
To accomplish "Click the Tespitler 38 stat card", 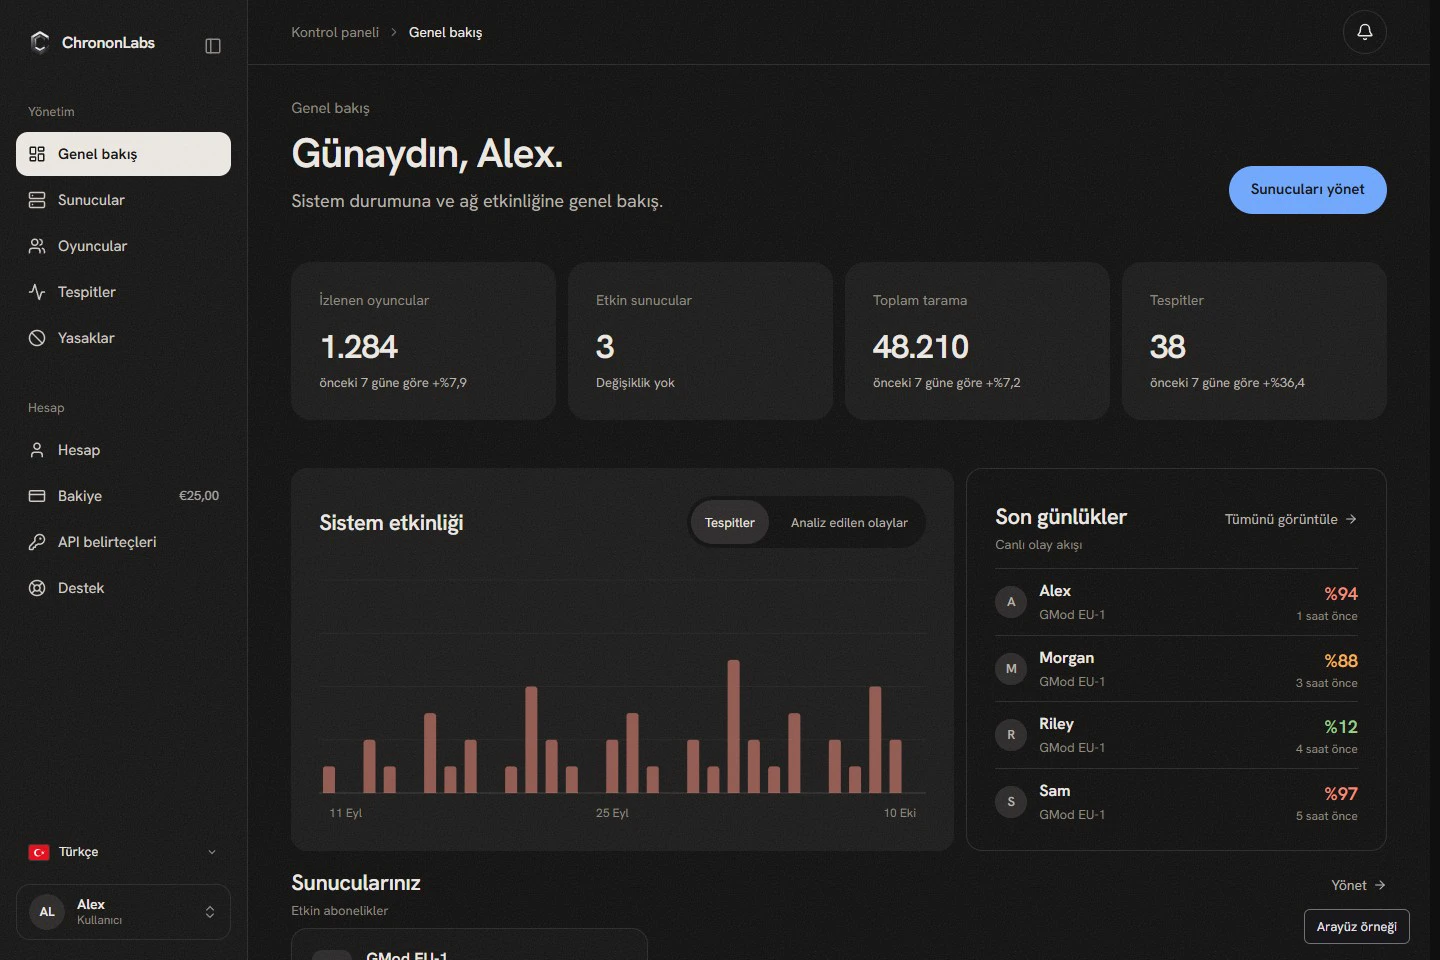I will 1254,341.
